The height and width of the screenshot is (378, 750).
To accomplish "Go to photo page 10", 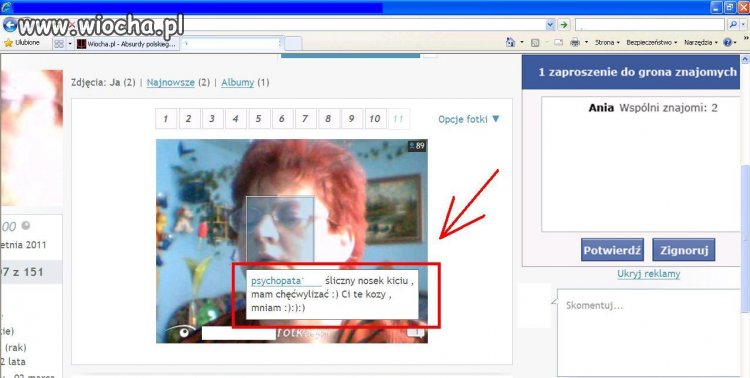I will [x=375, y=119].
